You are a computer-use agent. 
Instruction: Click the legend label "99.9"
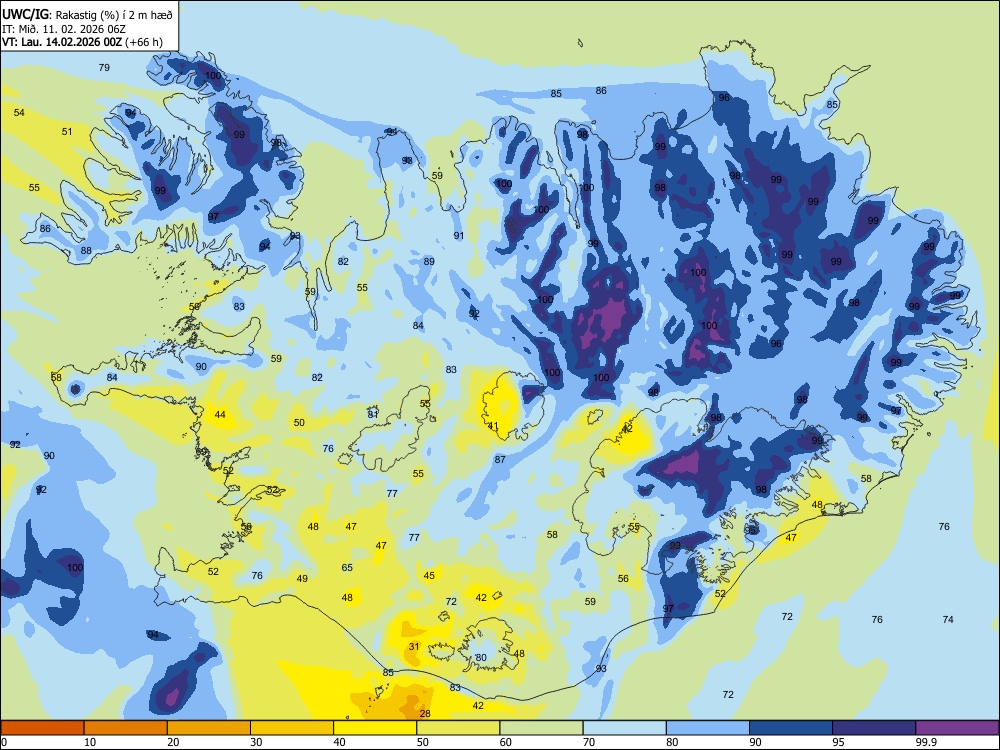click(x=926, y=742)
